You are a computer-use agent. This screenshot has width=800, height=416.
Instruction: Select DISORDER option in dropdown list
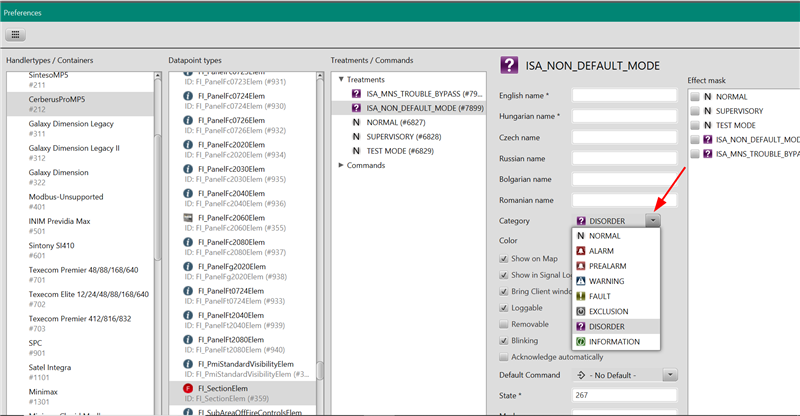click(x=613, y=326)
